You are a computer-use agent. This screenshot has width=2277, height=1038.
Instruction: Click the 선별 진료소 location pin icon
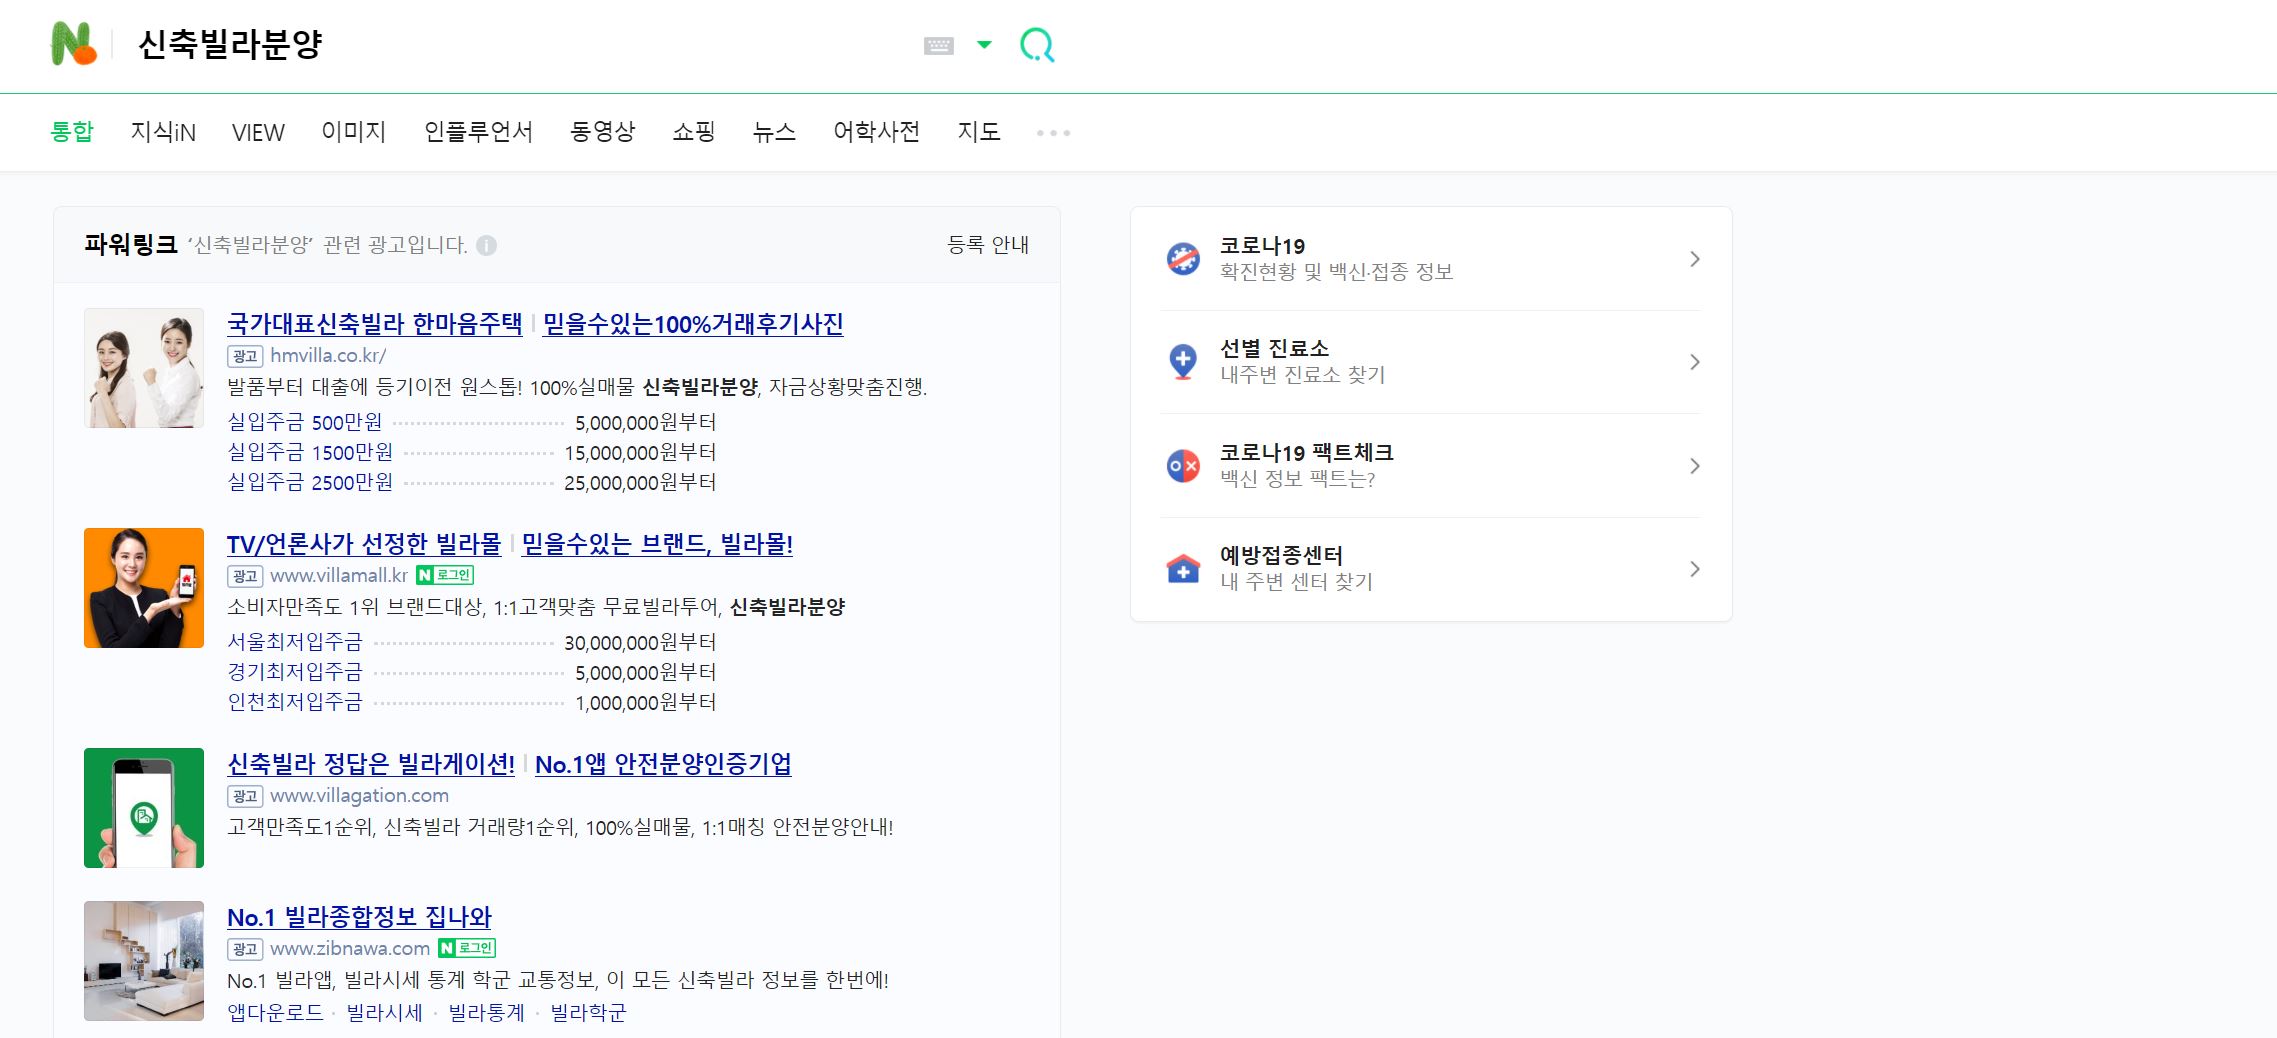1183,362
